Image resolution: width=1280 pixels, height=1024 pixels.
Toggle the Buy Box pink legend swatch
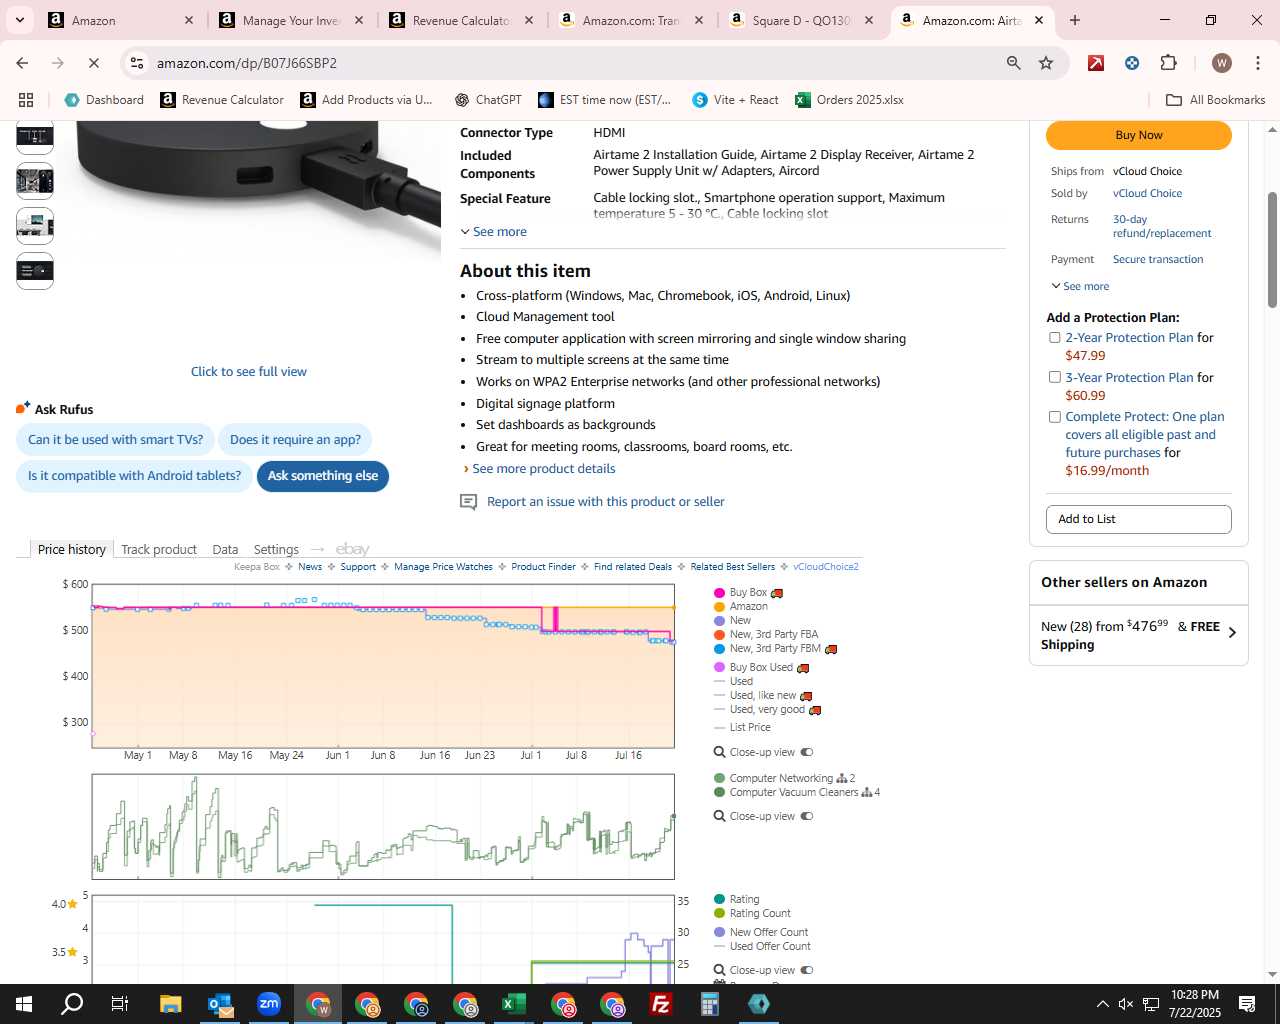tap(719, 593)
